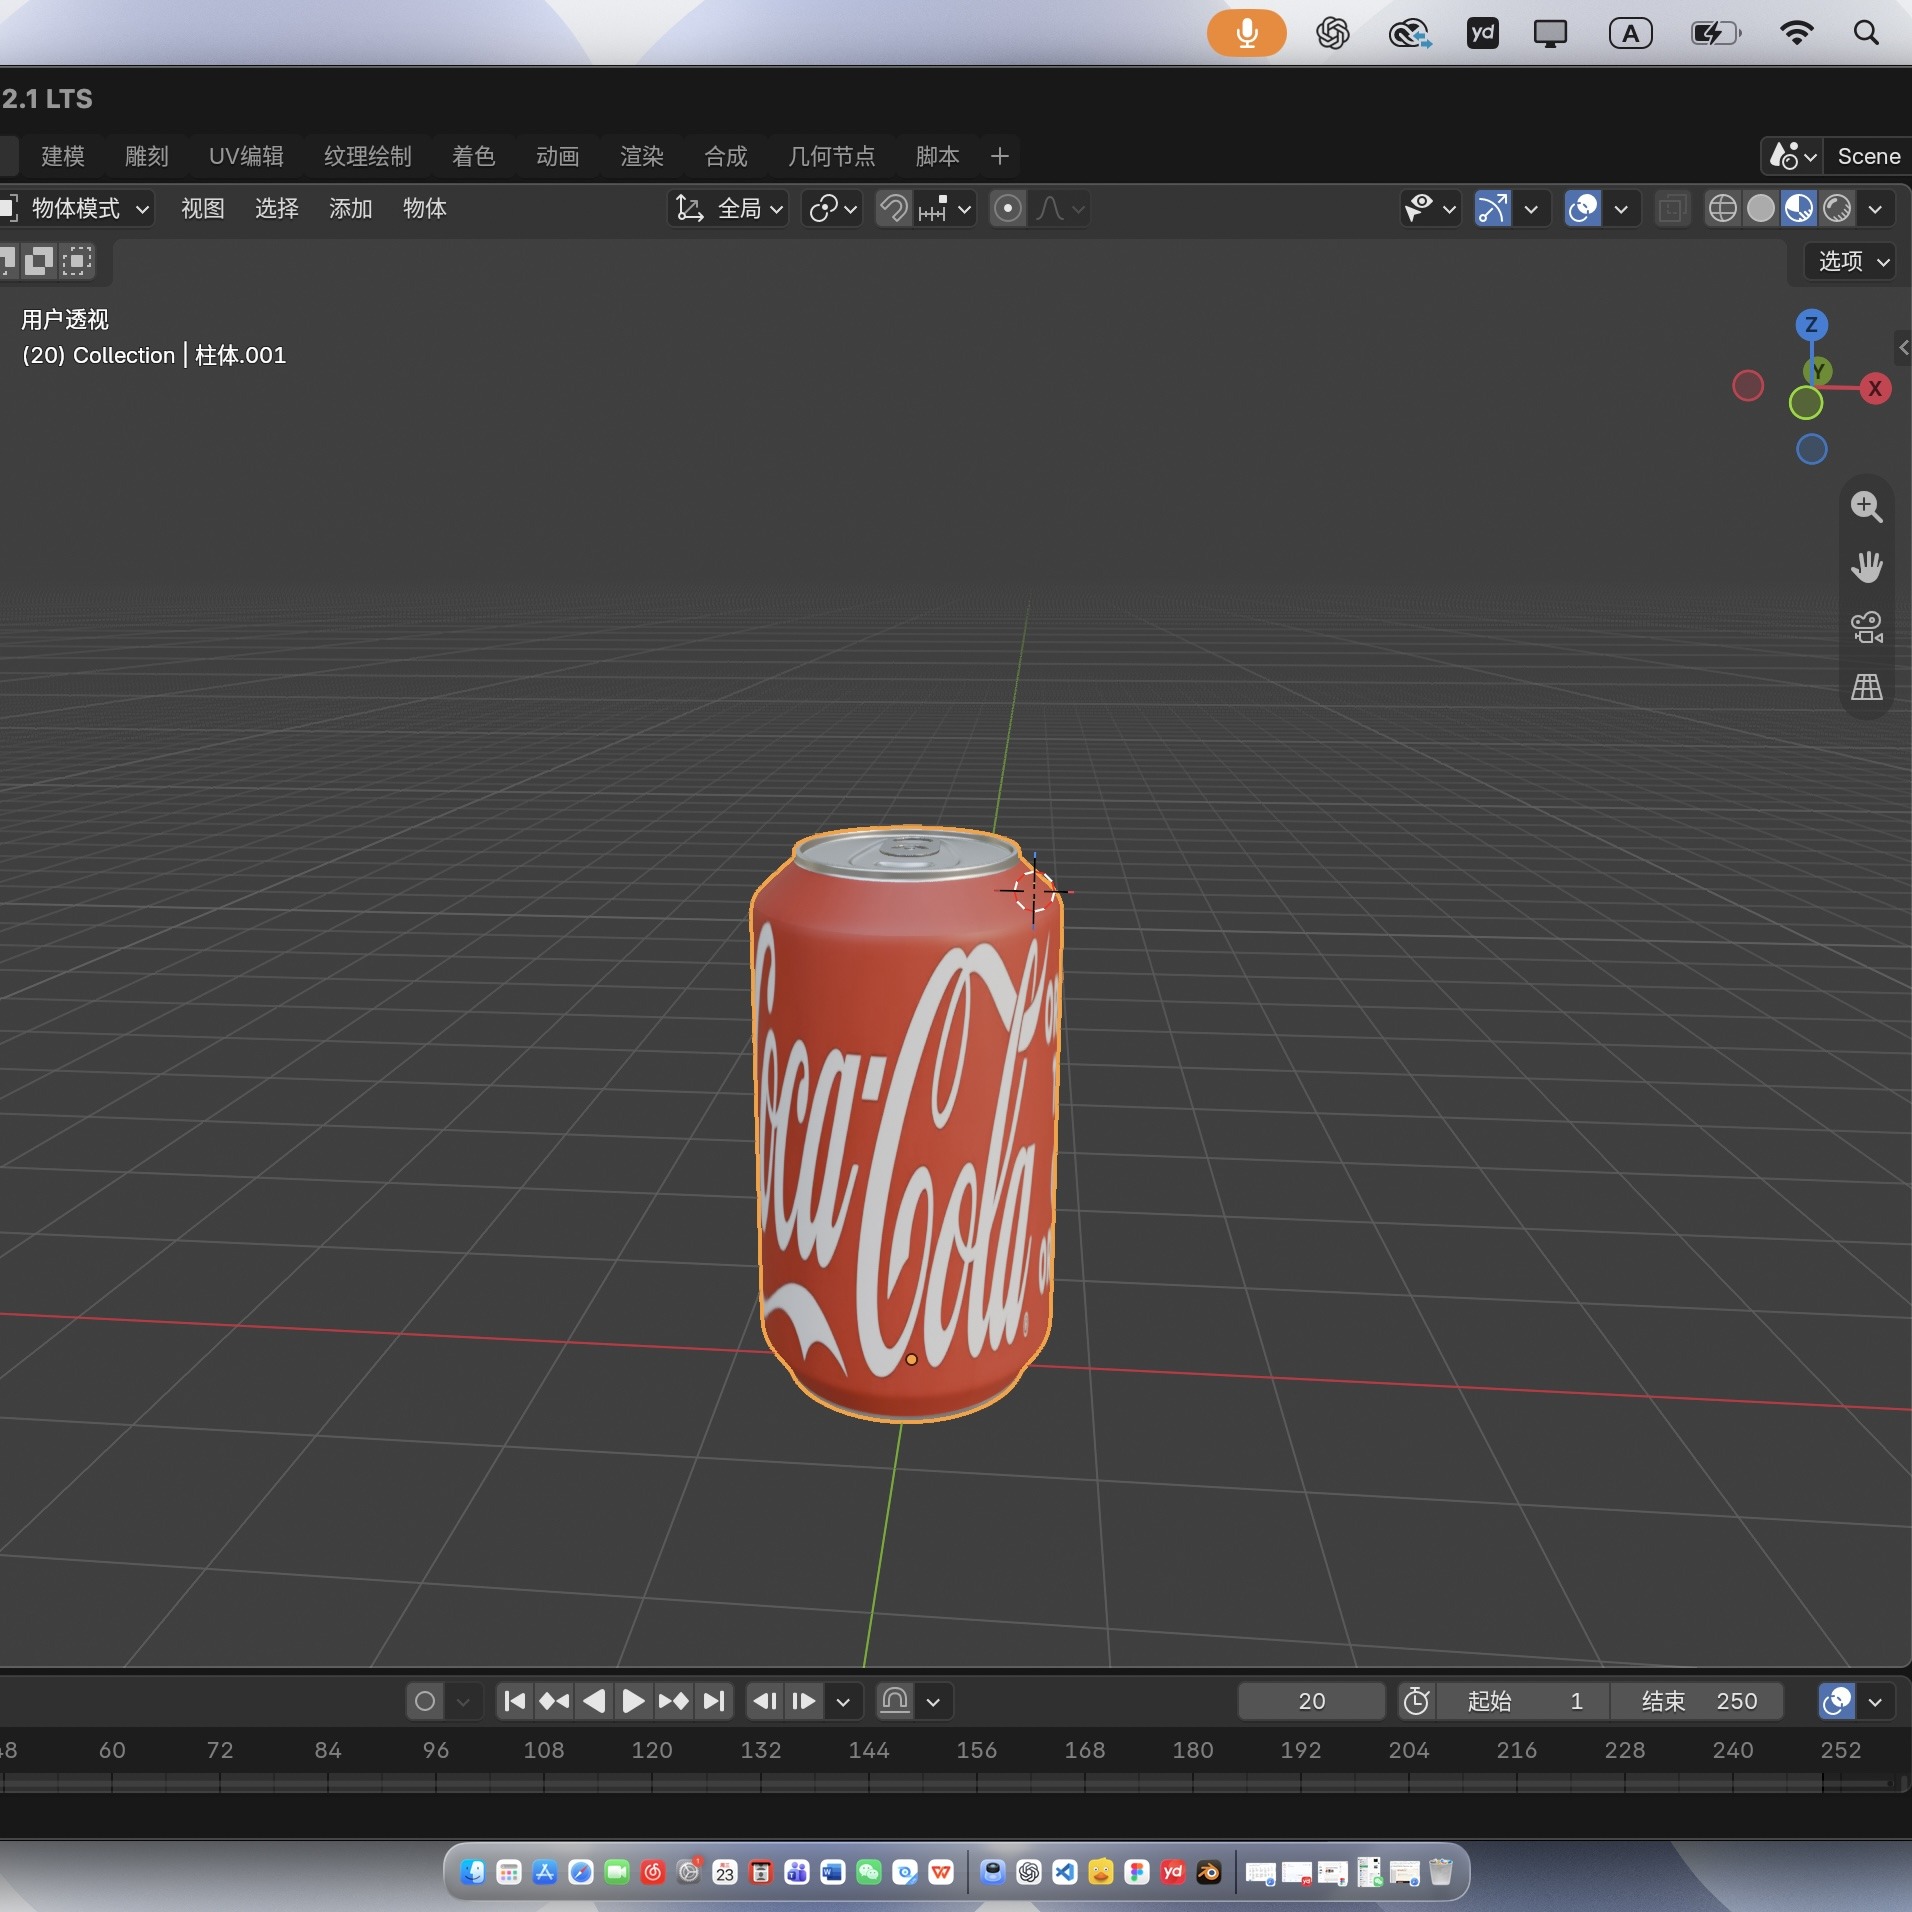This screenshot has width=1912, height=1912.
Task: Switch to 雕刻 workspace tab
Action: pyautogui.click(x=147, y=156)
